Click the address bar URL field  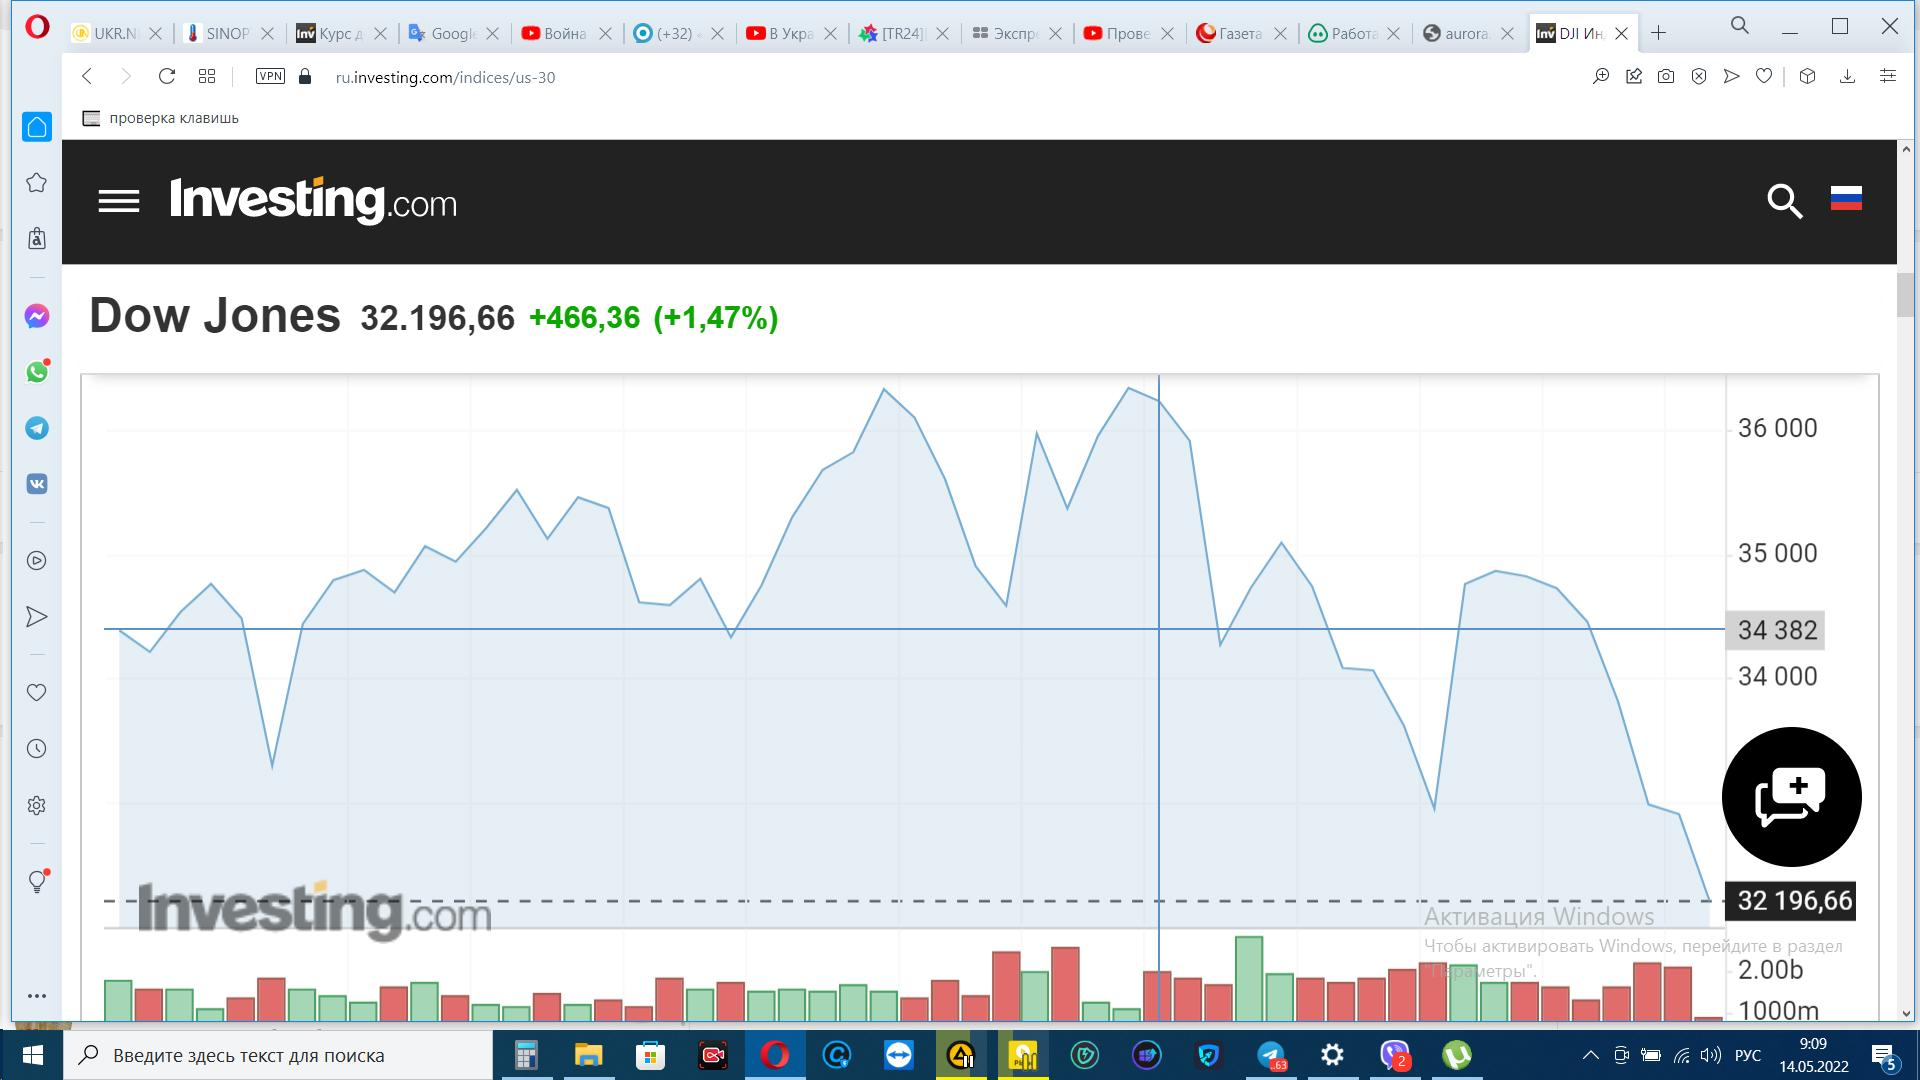445,77
